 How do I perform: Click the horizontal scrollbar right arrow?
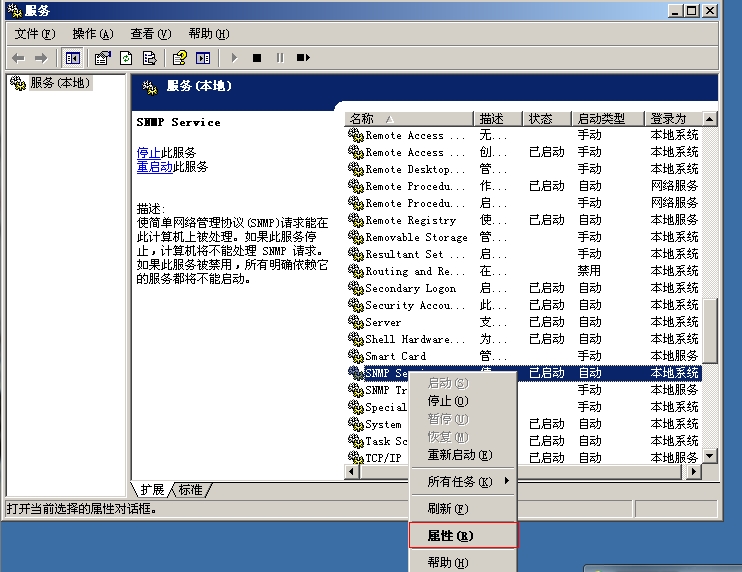click(694, 472)
